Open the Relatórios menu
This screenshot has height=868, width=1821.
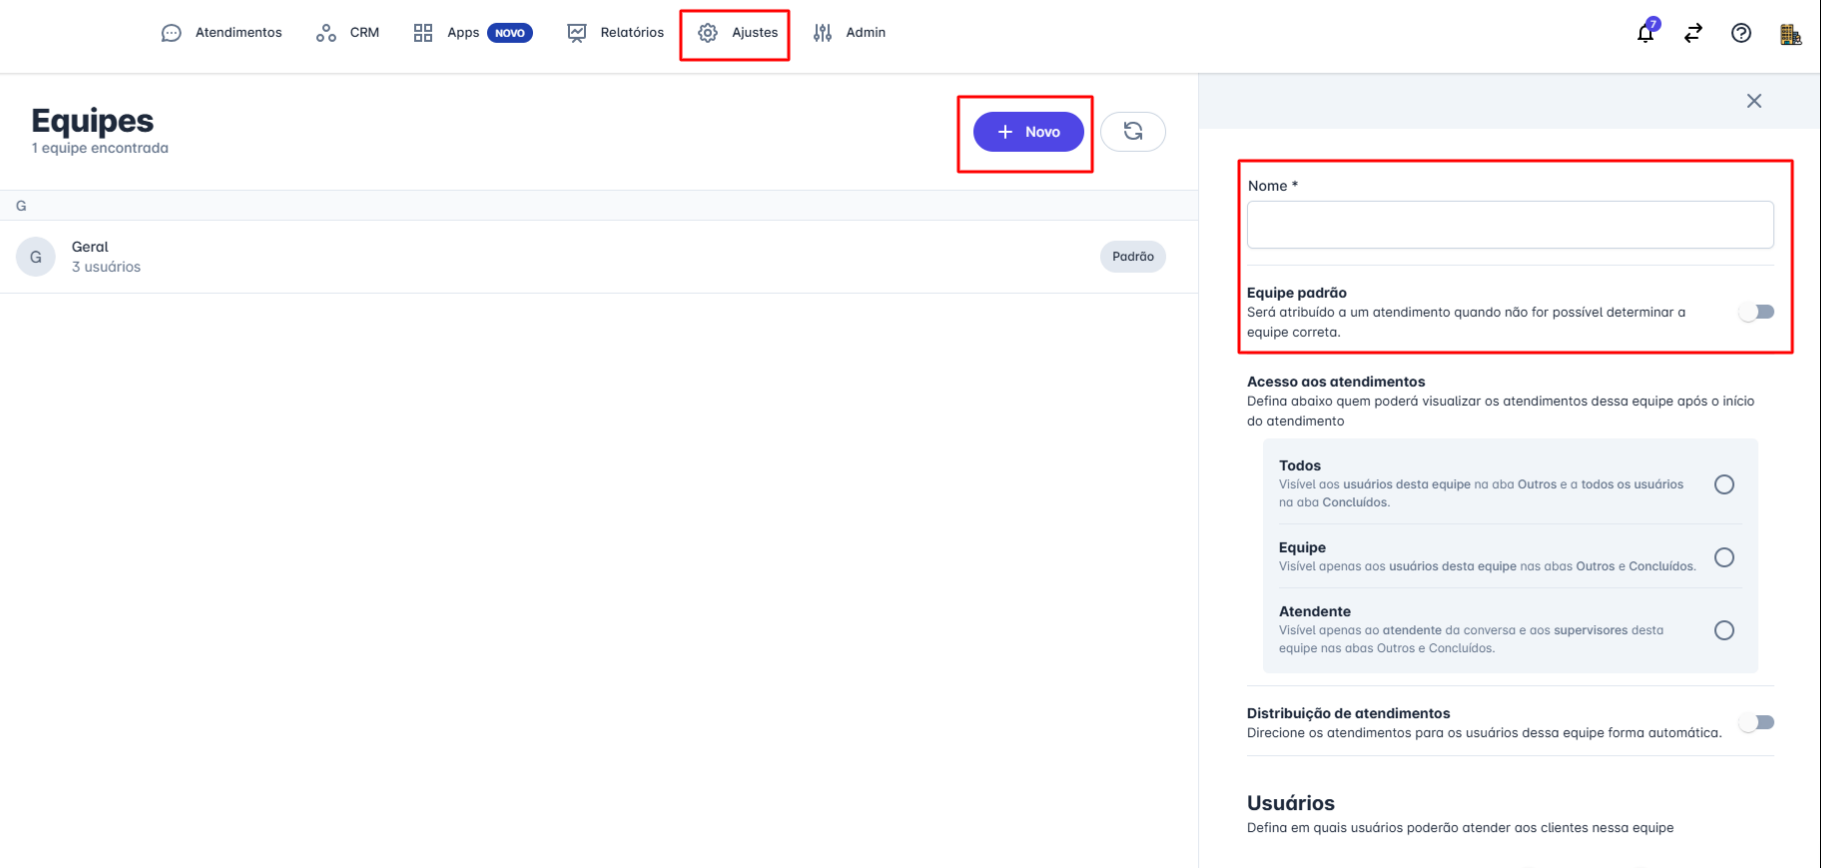(616, 33)
